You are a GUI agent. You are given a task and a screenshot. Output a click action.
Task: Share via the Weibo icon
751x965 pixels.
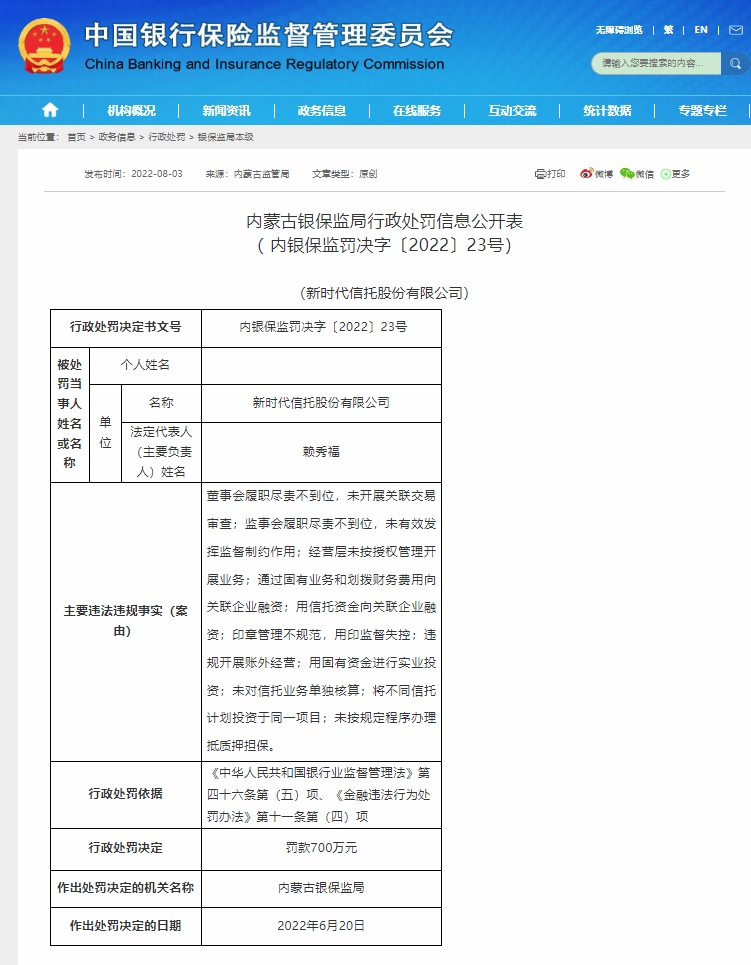pos(587,174)
